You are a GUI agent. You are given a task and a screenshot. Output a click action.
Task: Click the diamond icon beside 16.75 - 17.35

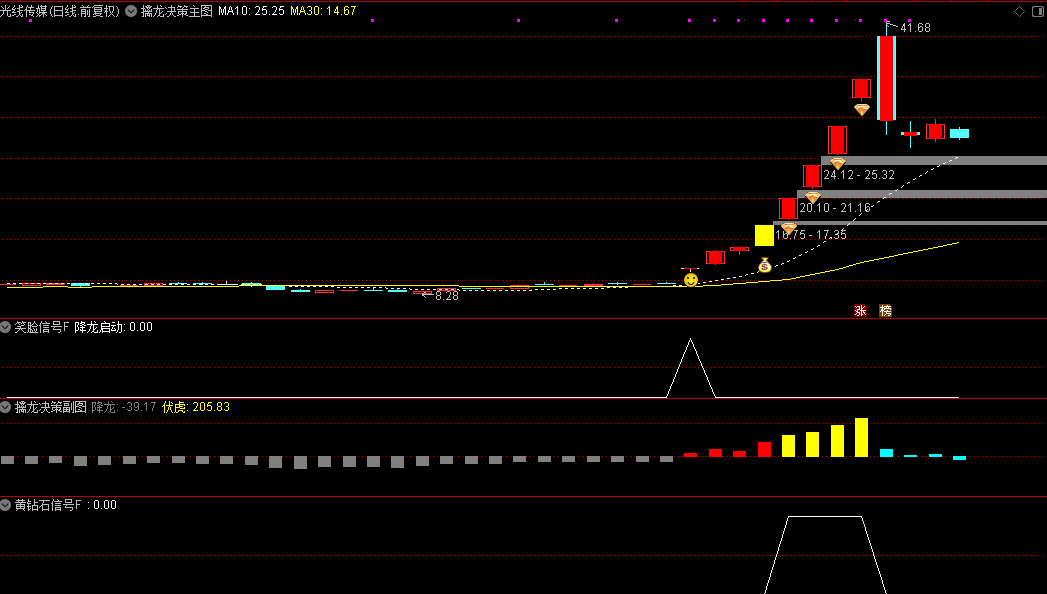point(789,228)
